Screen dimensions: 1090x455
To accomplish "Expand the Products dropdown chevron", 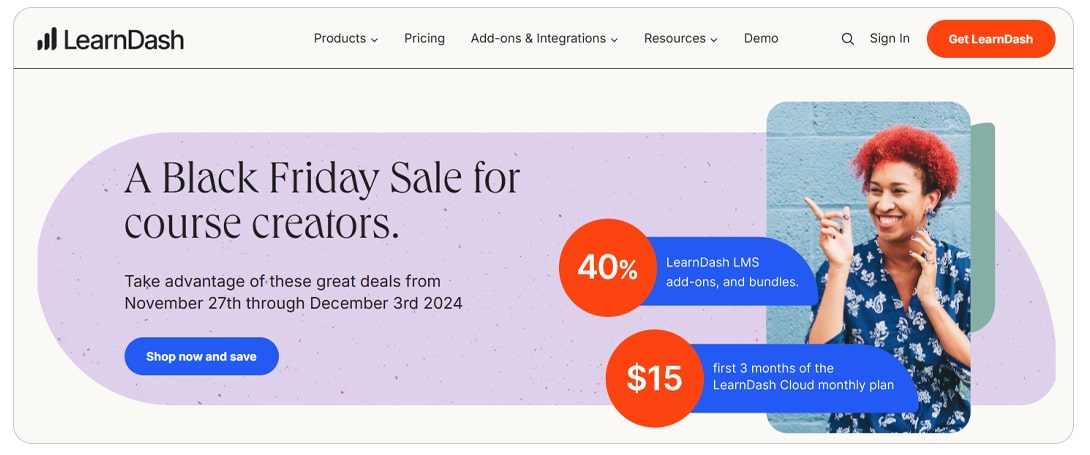I will pos(375,40).
